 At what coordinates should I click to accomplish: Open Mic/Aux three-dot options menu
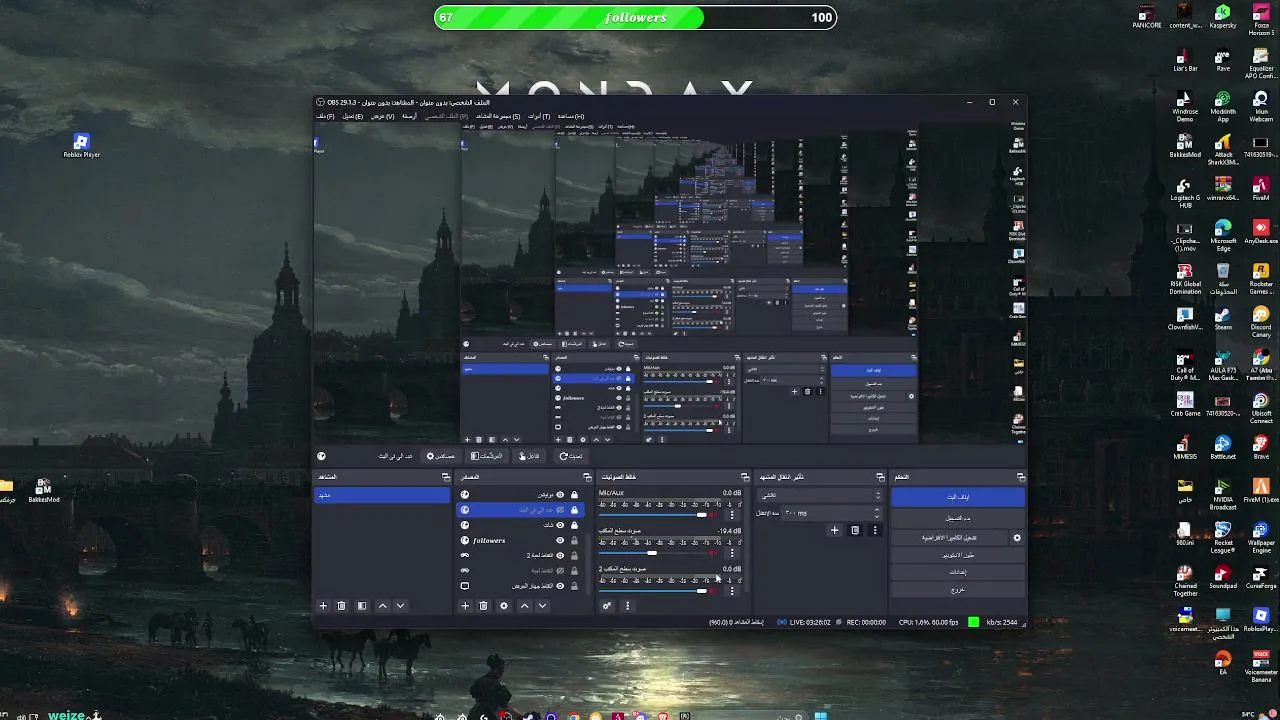pyautogui.click(x=732, y=515)
